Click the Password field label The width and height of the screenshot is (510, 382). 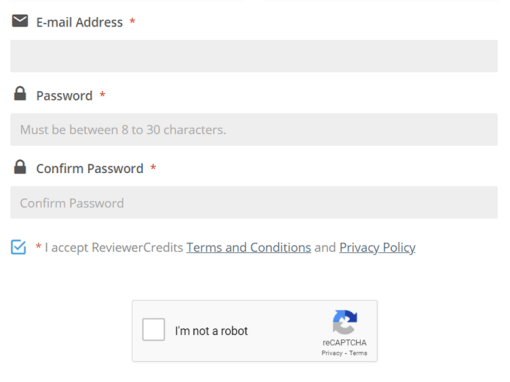coord(64,96)
